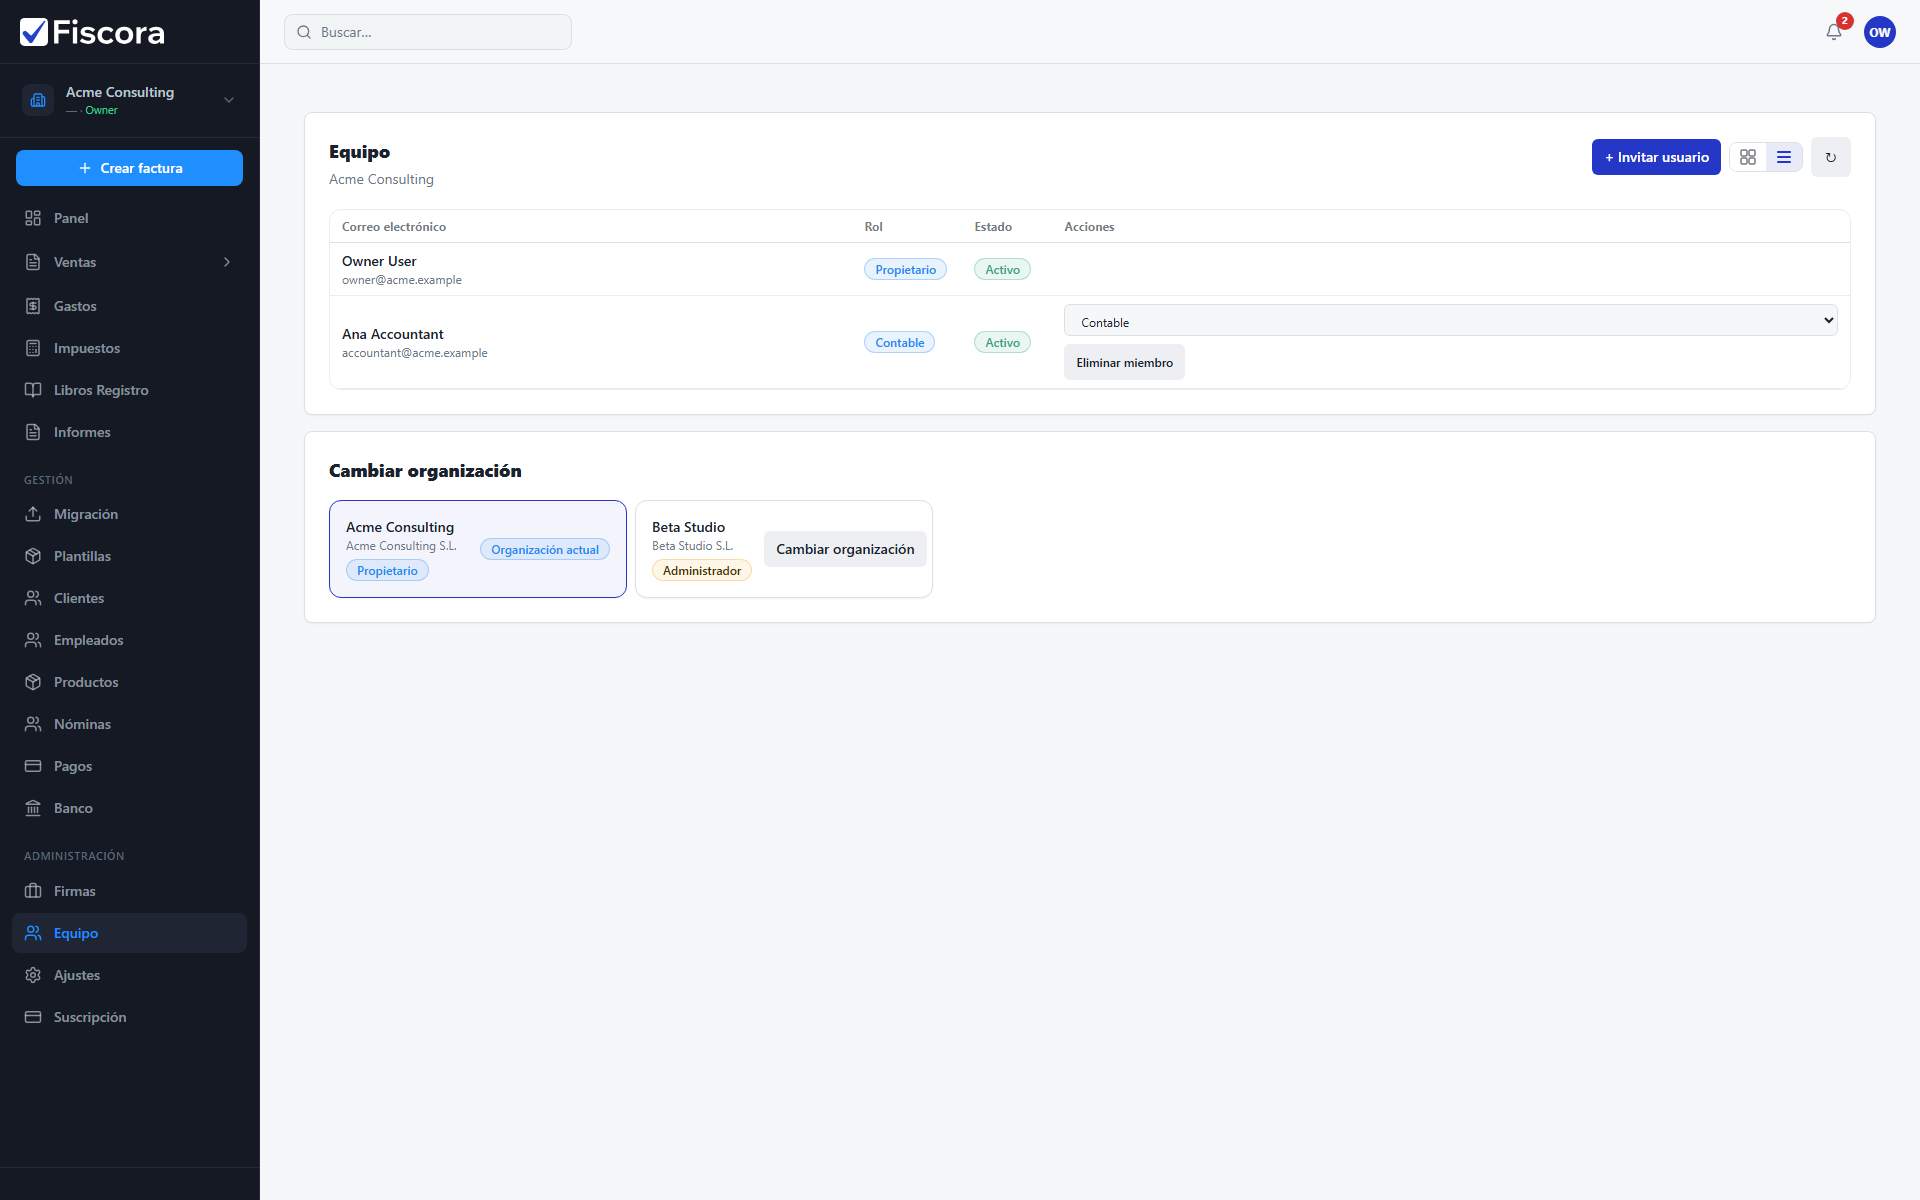Expand the Ventas submenu chevron

(x=227, y=262)
